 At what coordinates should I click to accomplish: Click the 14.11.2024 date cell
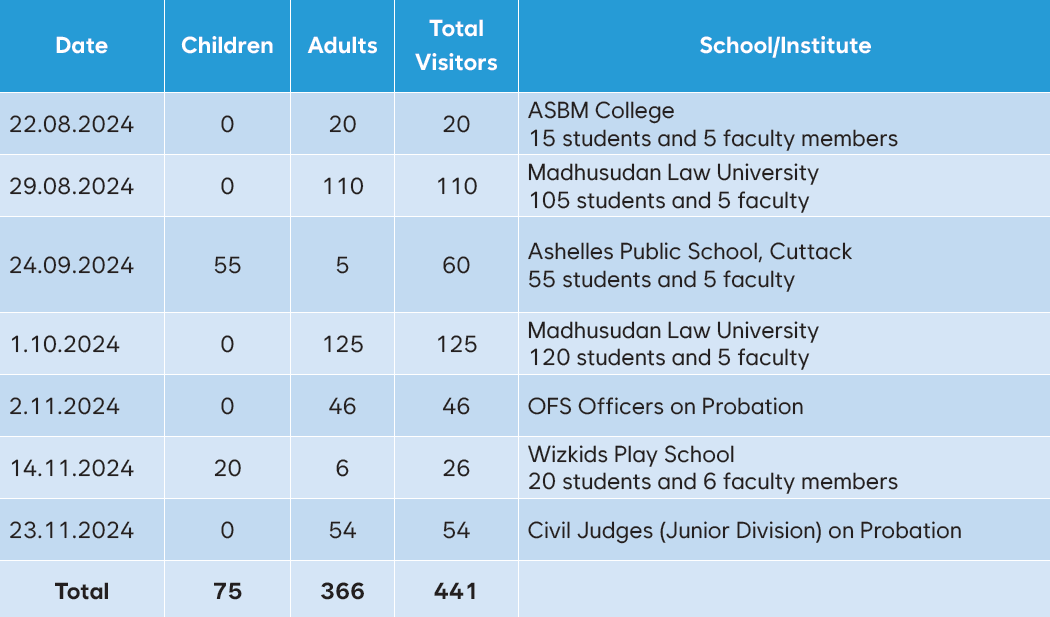pyautogui.click(x=71, y=468)
